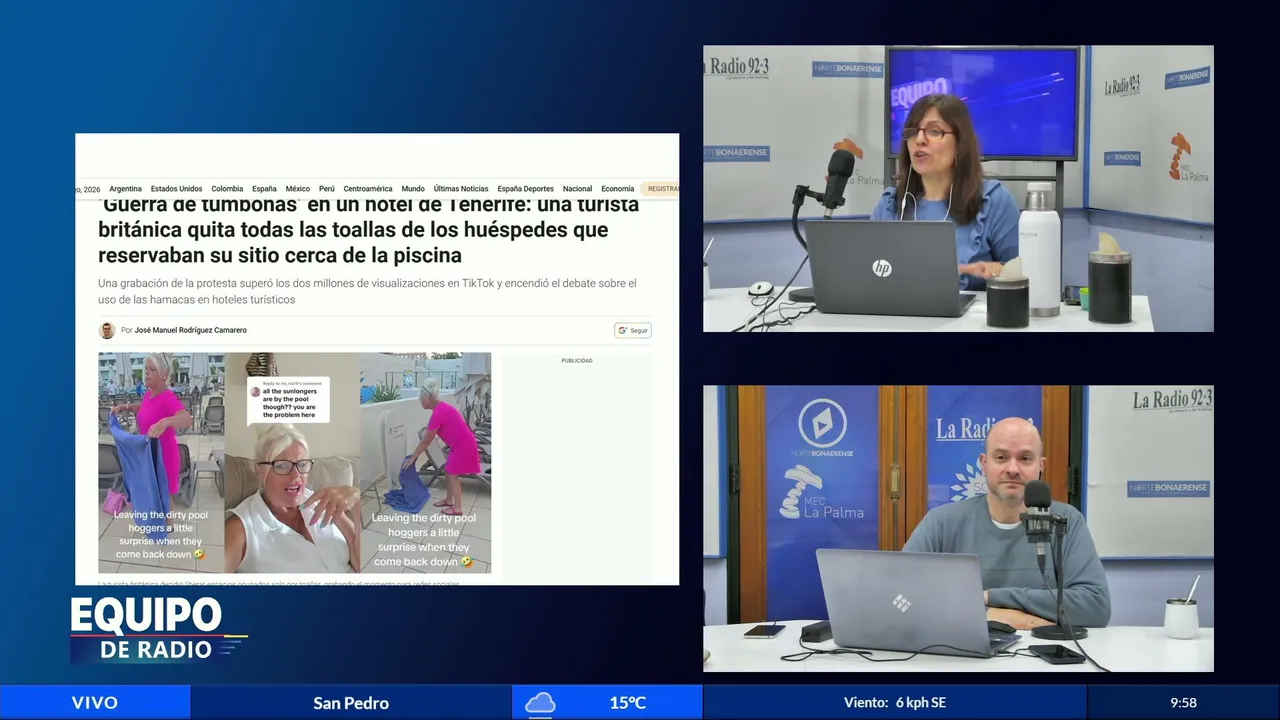
Task: Open the Perú section
Action: coord(327,189)
